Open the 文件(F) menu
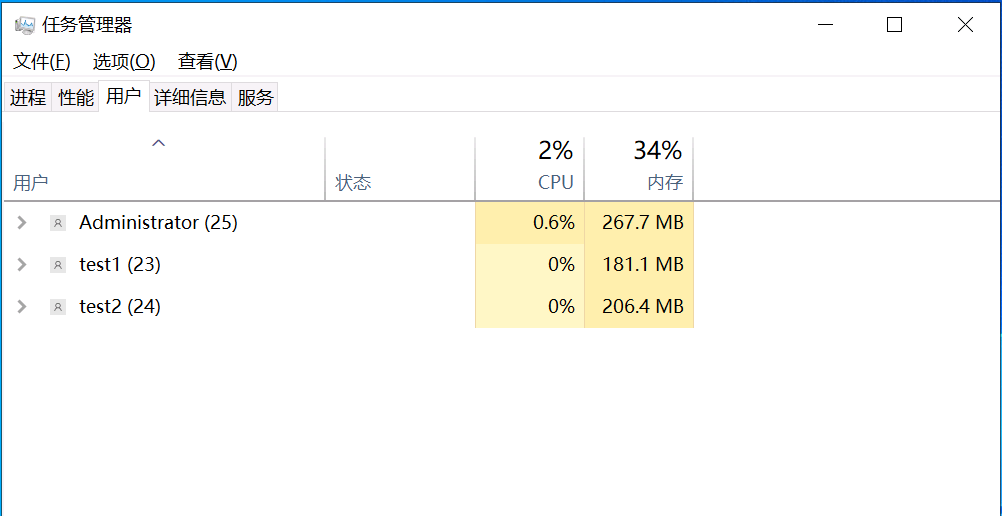 pyautogui.click(x=42, y=62)
